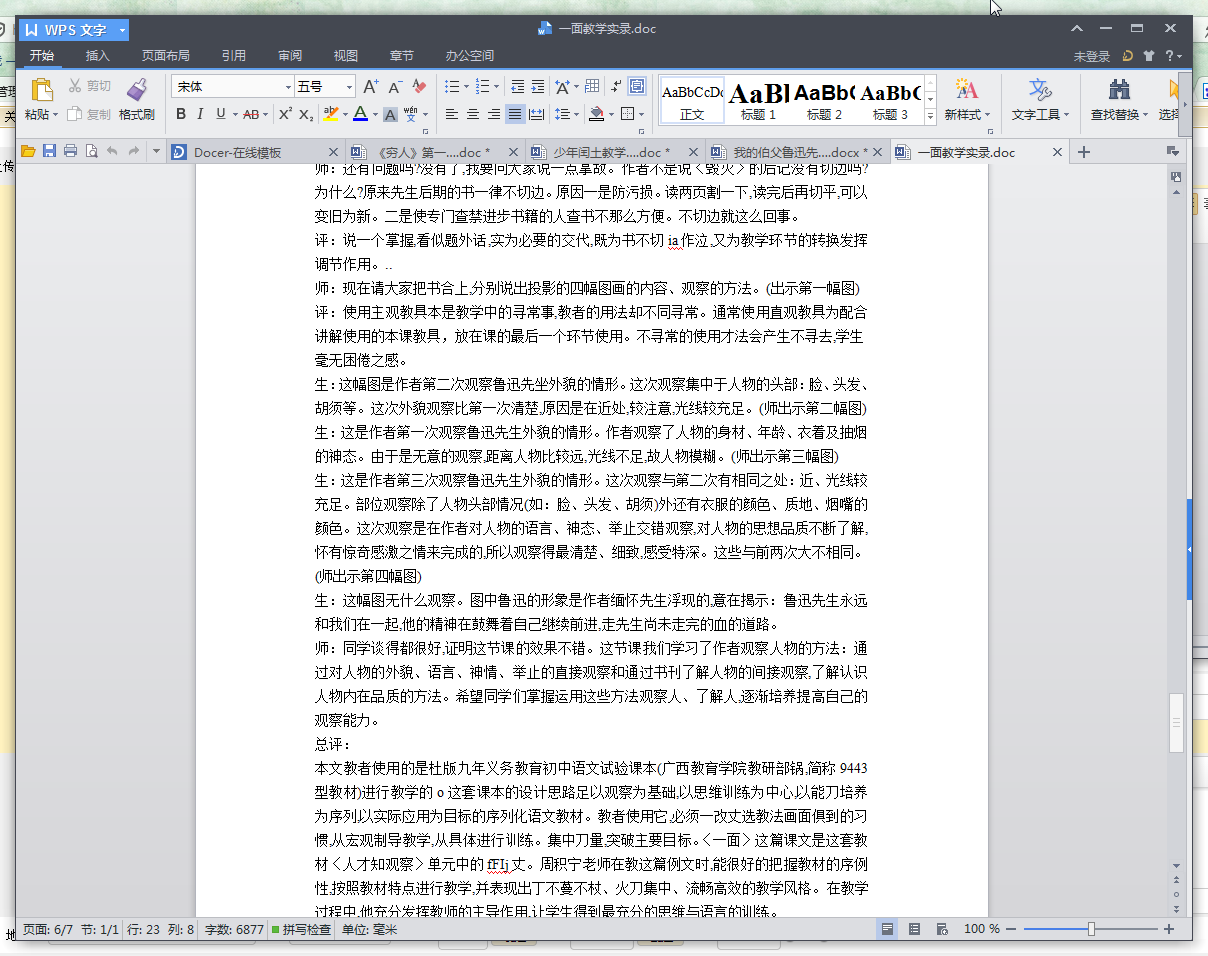
Task: Switch to the 章节 (Section) ribbon tab
Action: coord(402,56)
